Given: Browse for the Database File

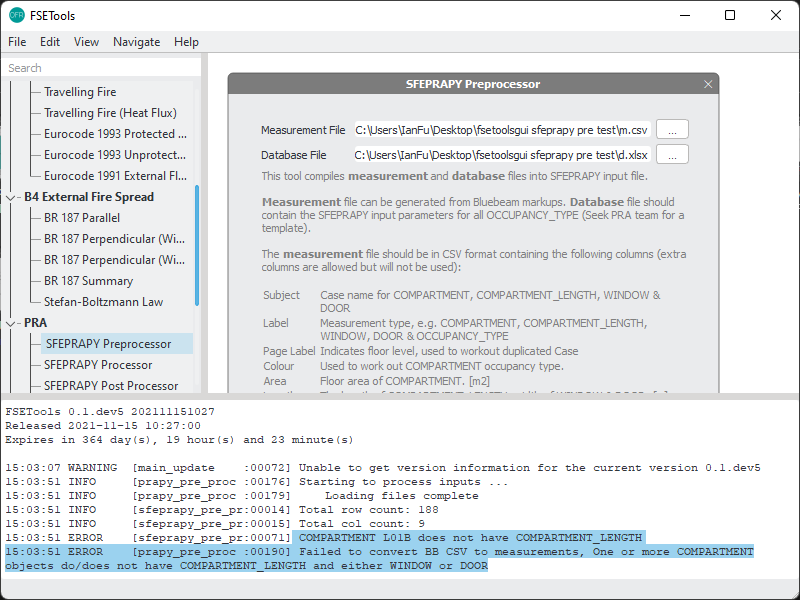Looking at the screenshot, I should click(672, 155).
